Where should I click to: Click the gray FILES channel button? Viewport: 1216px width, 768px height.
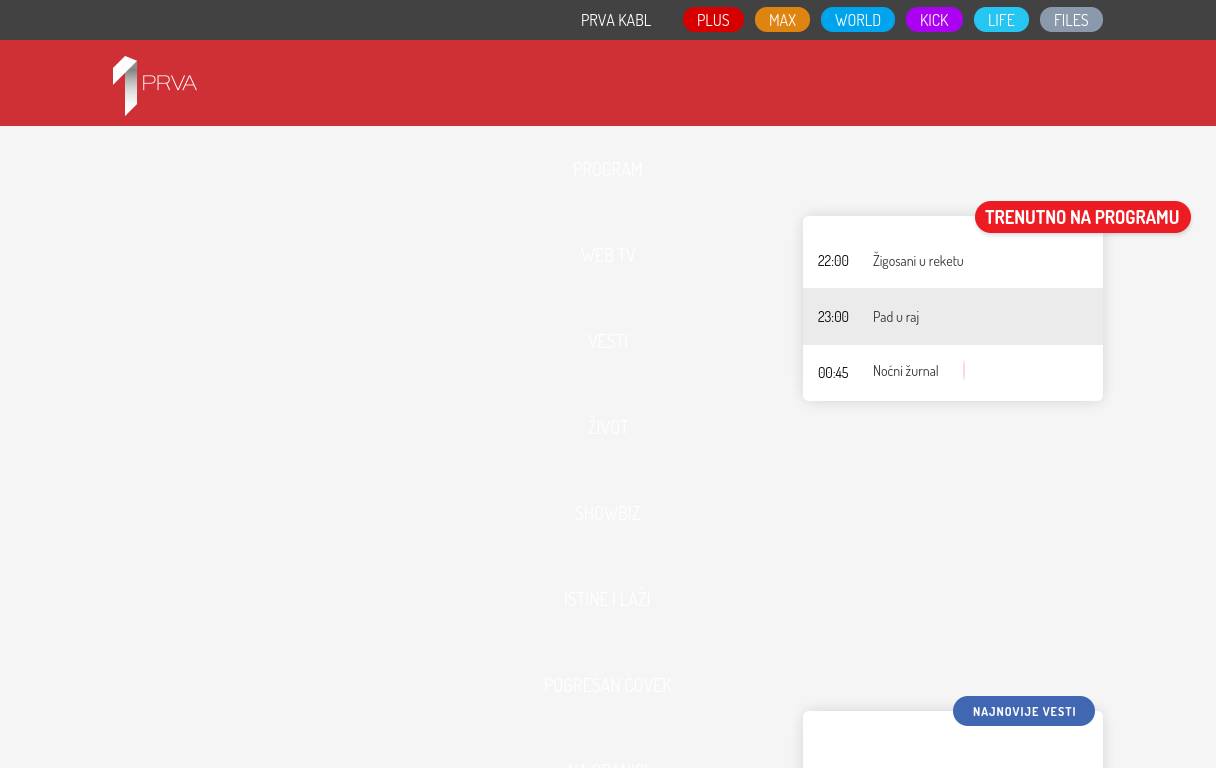pyautogui.click(x=1070, y=20)
